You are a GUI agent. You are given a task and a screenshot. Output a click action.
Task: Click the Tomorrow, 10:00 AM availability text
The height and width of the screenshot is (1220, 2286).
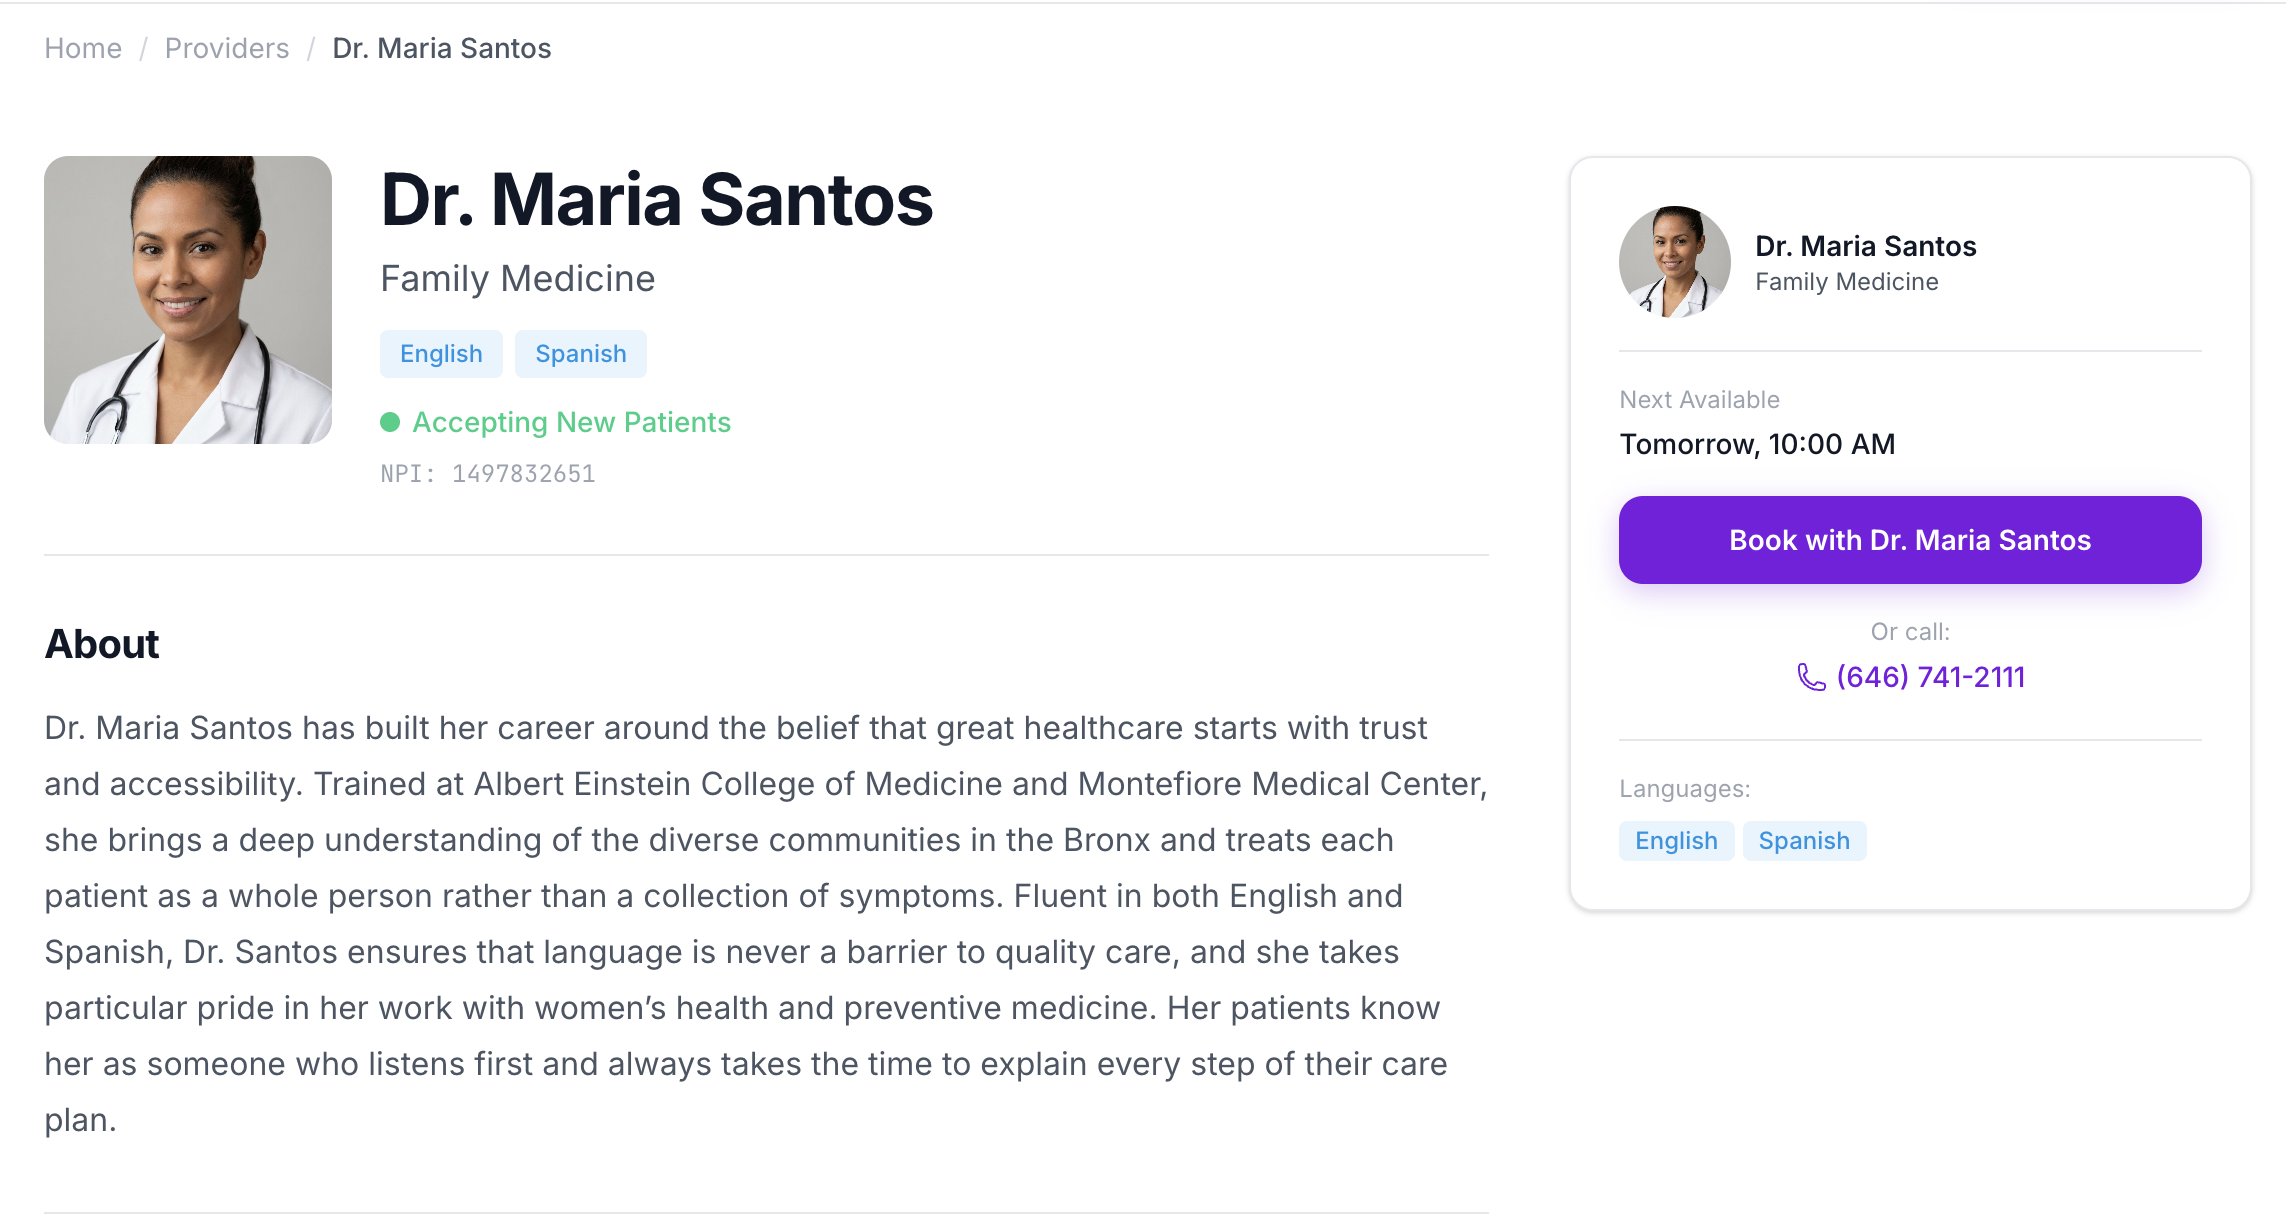click(x=1757, y=444)
